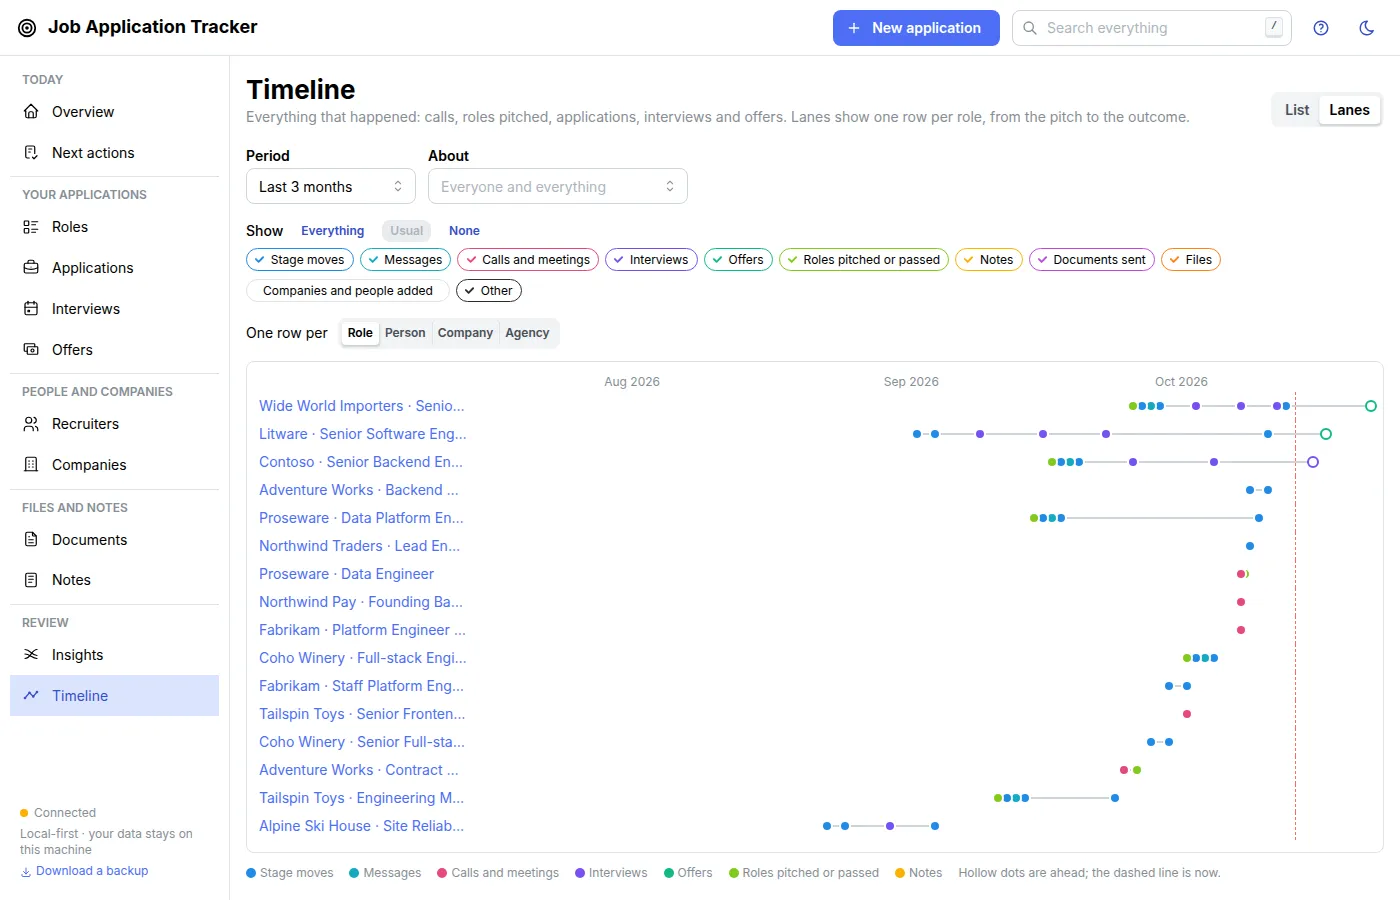Click the New application button
The width and height of the screenshot is (1400, 900).
point(916,28)
